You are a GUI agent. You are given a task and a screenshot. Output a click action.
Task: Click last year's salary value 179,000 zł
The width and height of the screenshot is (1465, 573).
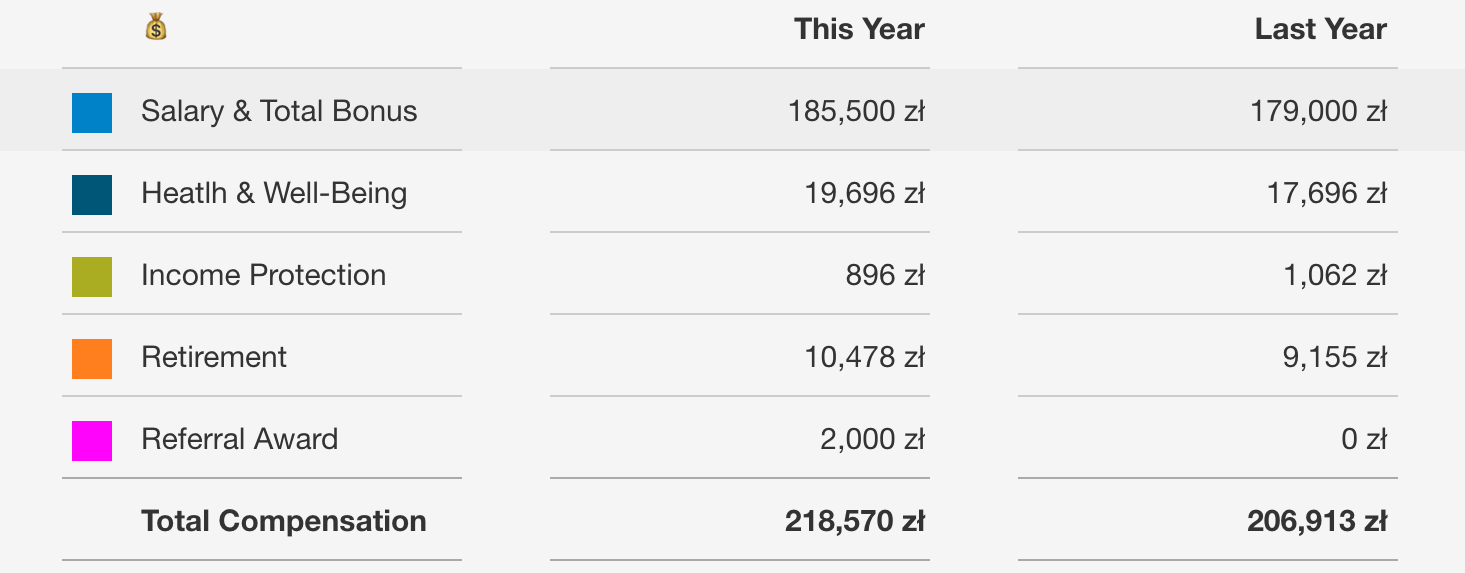(1318, 111)
